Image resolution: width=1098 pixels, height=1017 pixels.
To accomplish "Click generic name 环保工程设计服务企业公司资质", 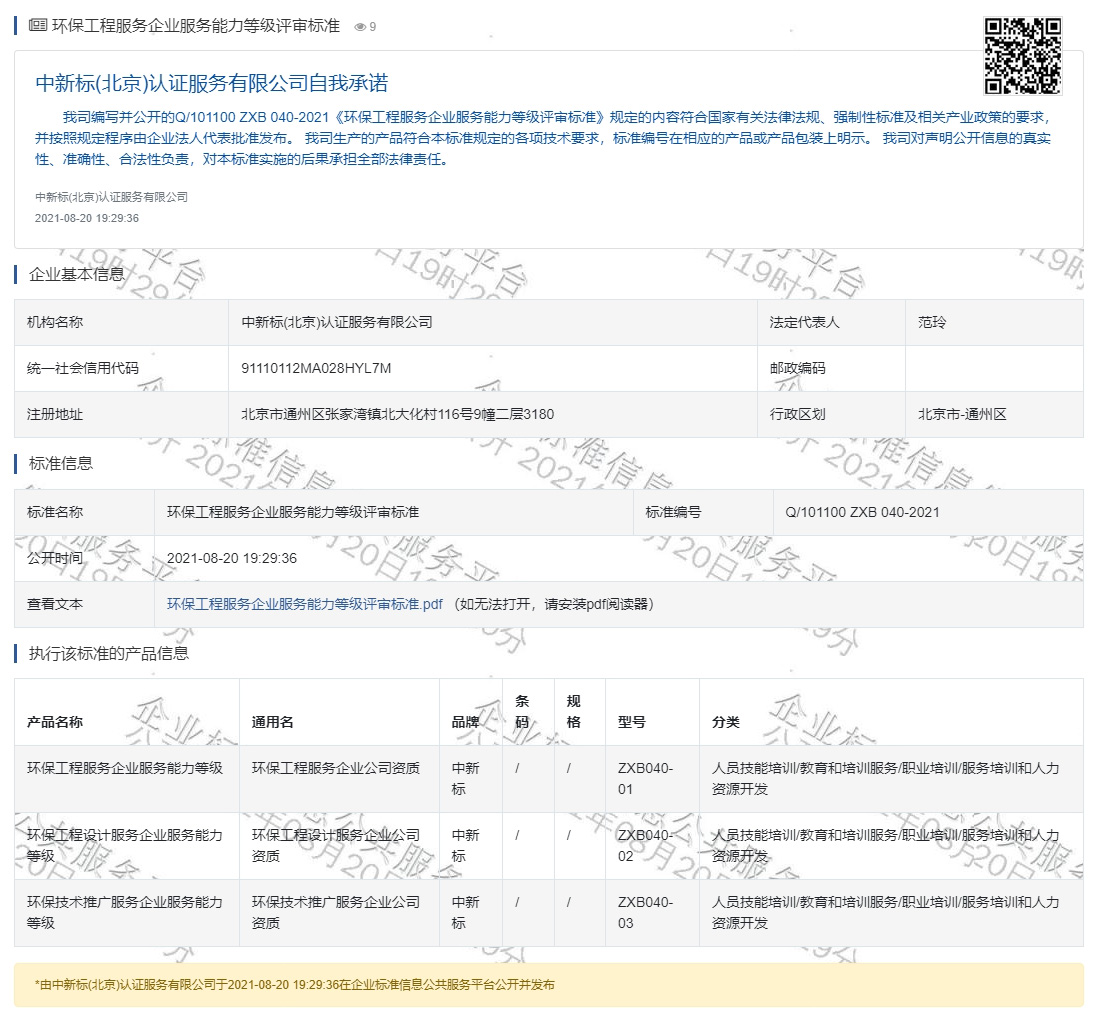I will tap(335, 846).
